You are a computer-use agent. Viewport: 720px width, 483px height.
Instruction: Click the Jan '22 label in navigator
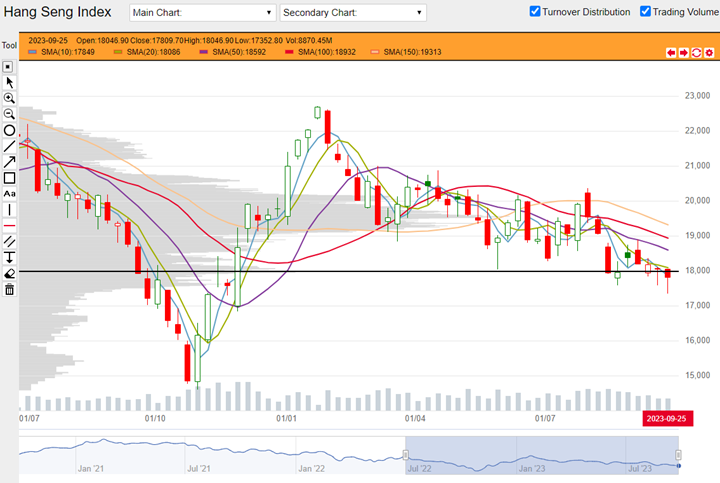pos(312,468)
